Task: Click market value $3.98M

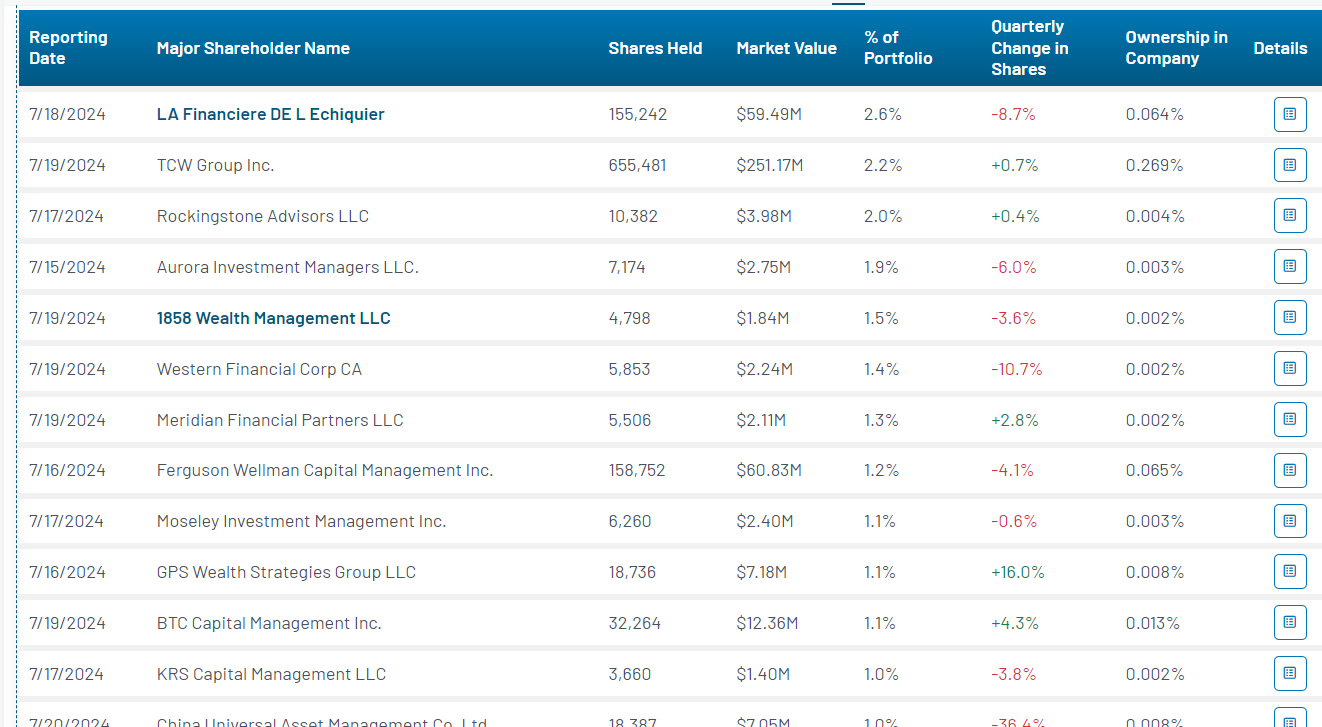Action: tap(764, 216)
